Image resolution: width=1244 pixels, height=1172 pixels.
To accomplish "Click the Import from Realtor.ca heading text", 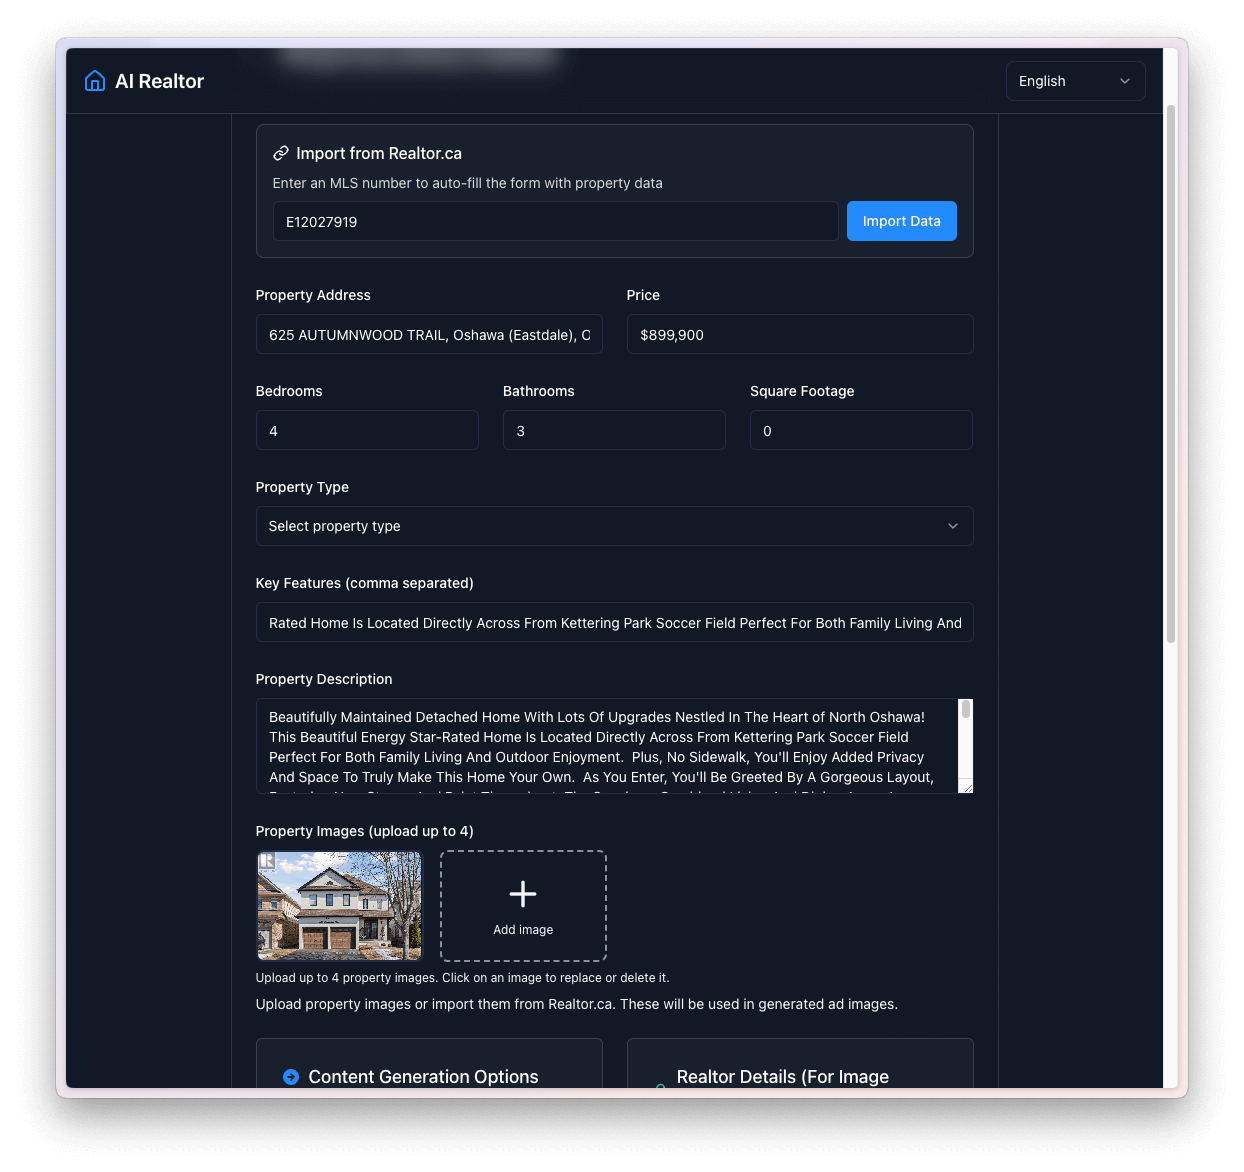I will click(x=379, y=153).
